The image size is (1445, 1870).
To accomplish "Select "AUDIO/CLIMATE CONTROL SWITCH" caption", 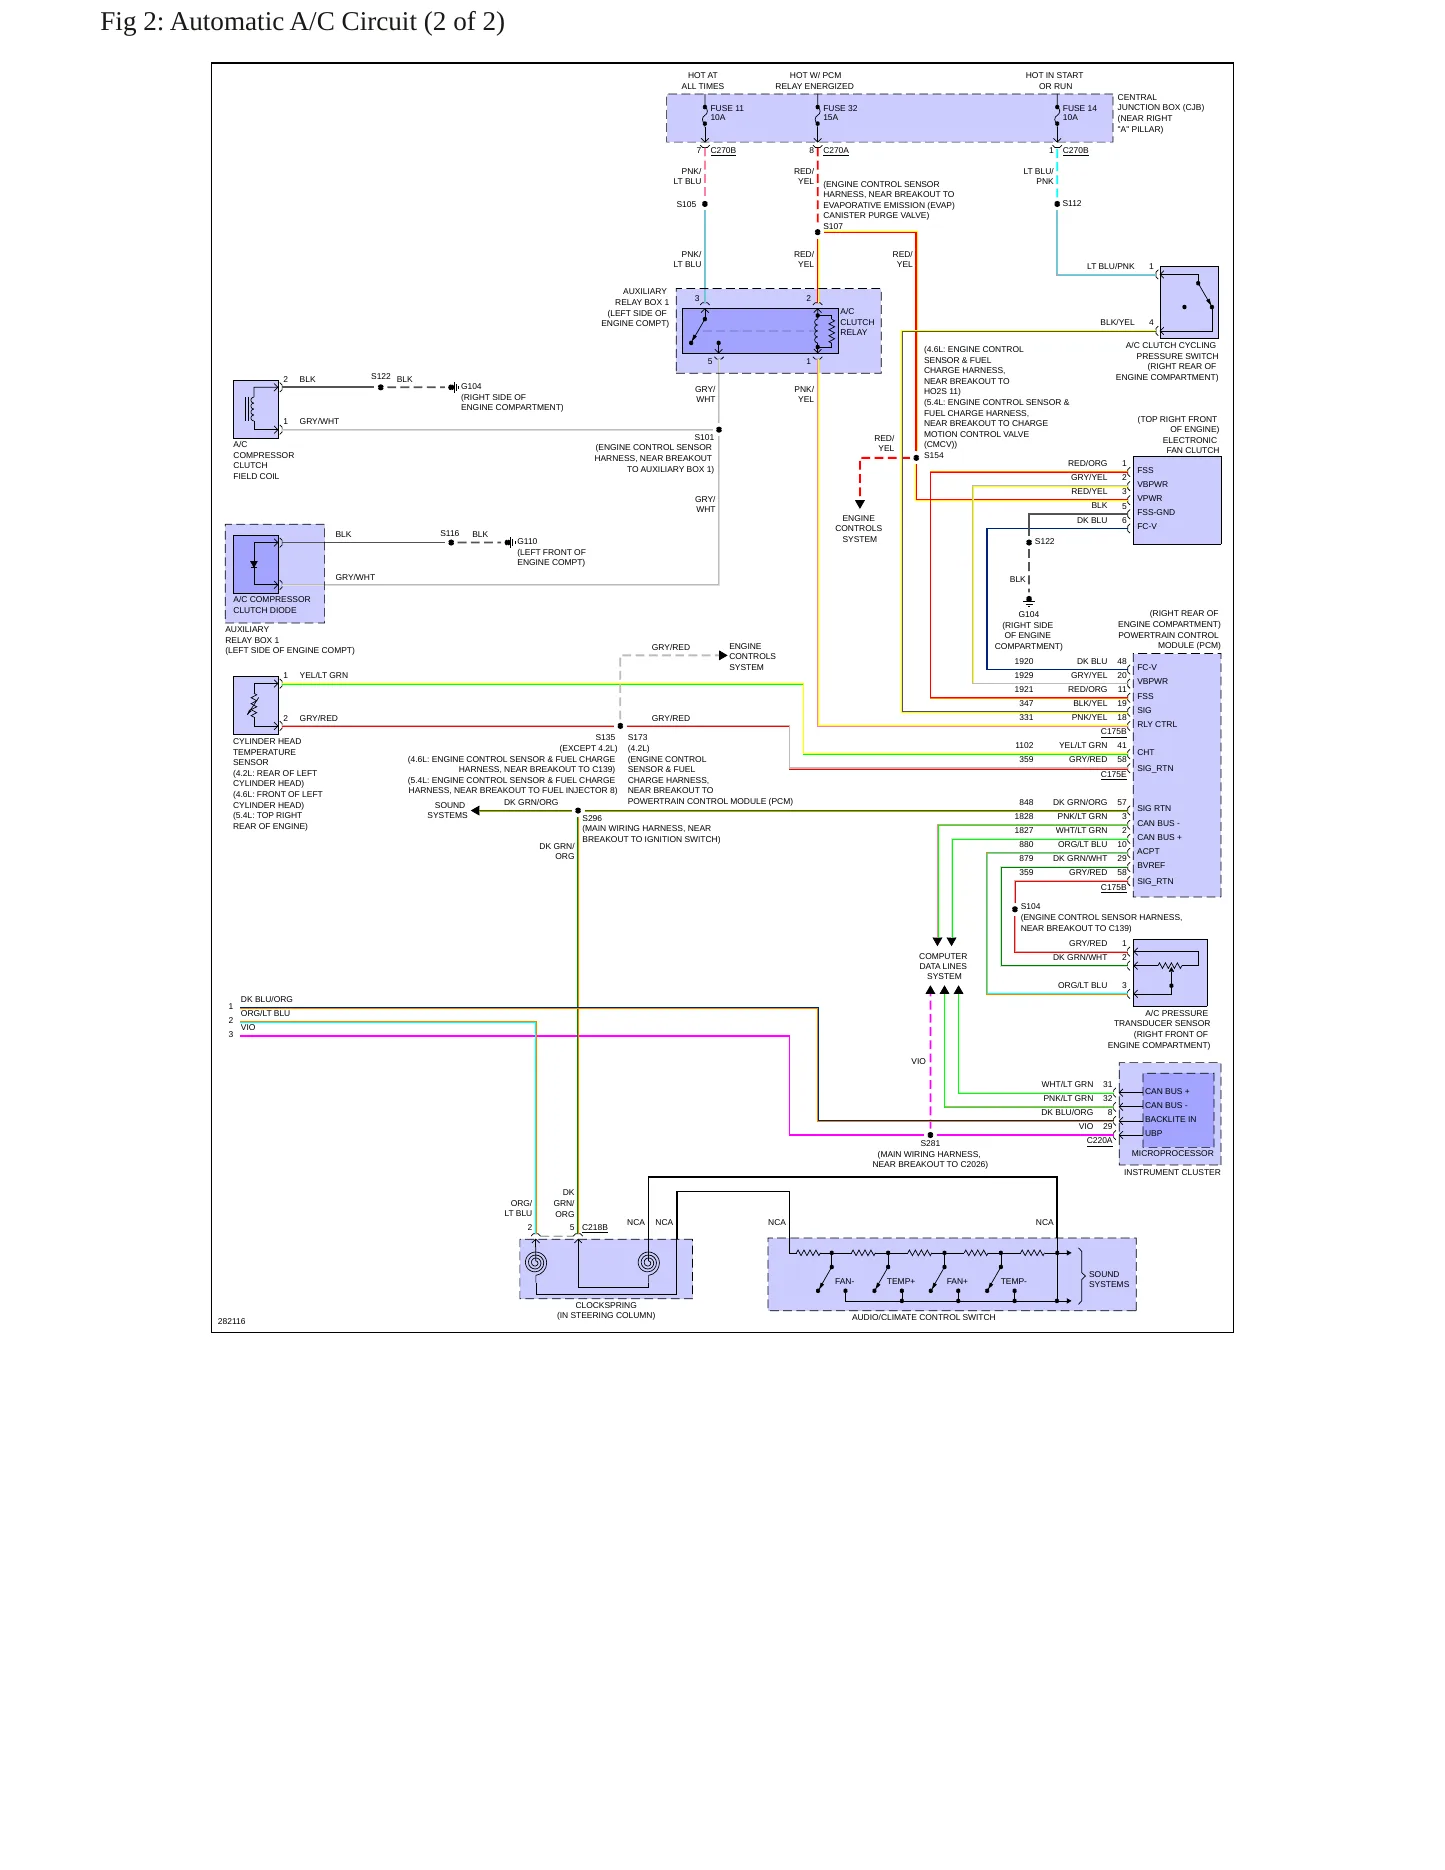I will (x=924, y=1317).
